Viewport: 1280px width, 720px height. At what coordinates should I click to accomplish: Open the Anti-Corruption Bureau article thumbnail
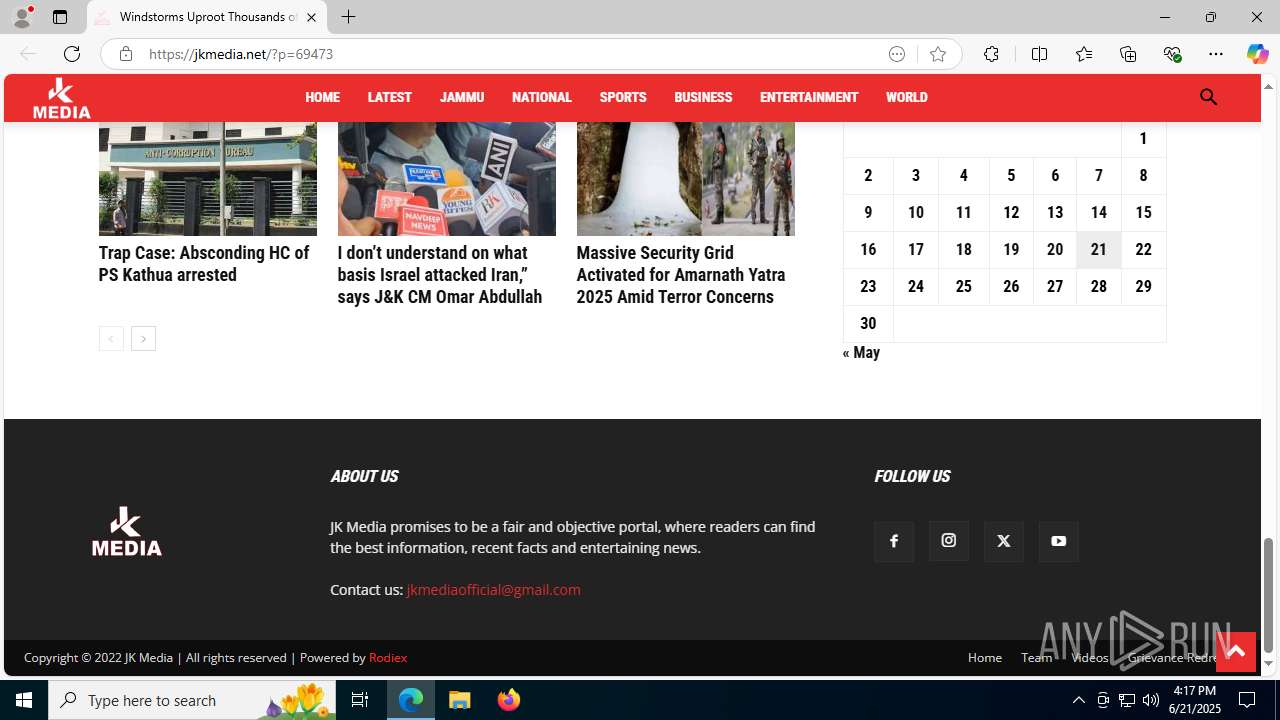(x=208, y=179)
